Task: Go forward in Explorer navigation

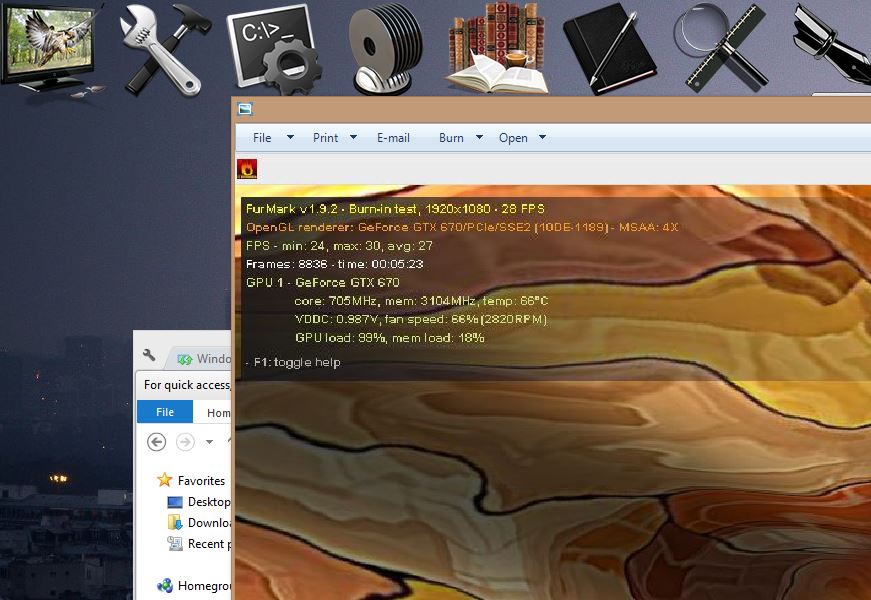Action: [x=186, y=442]
